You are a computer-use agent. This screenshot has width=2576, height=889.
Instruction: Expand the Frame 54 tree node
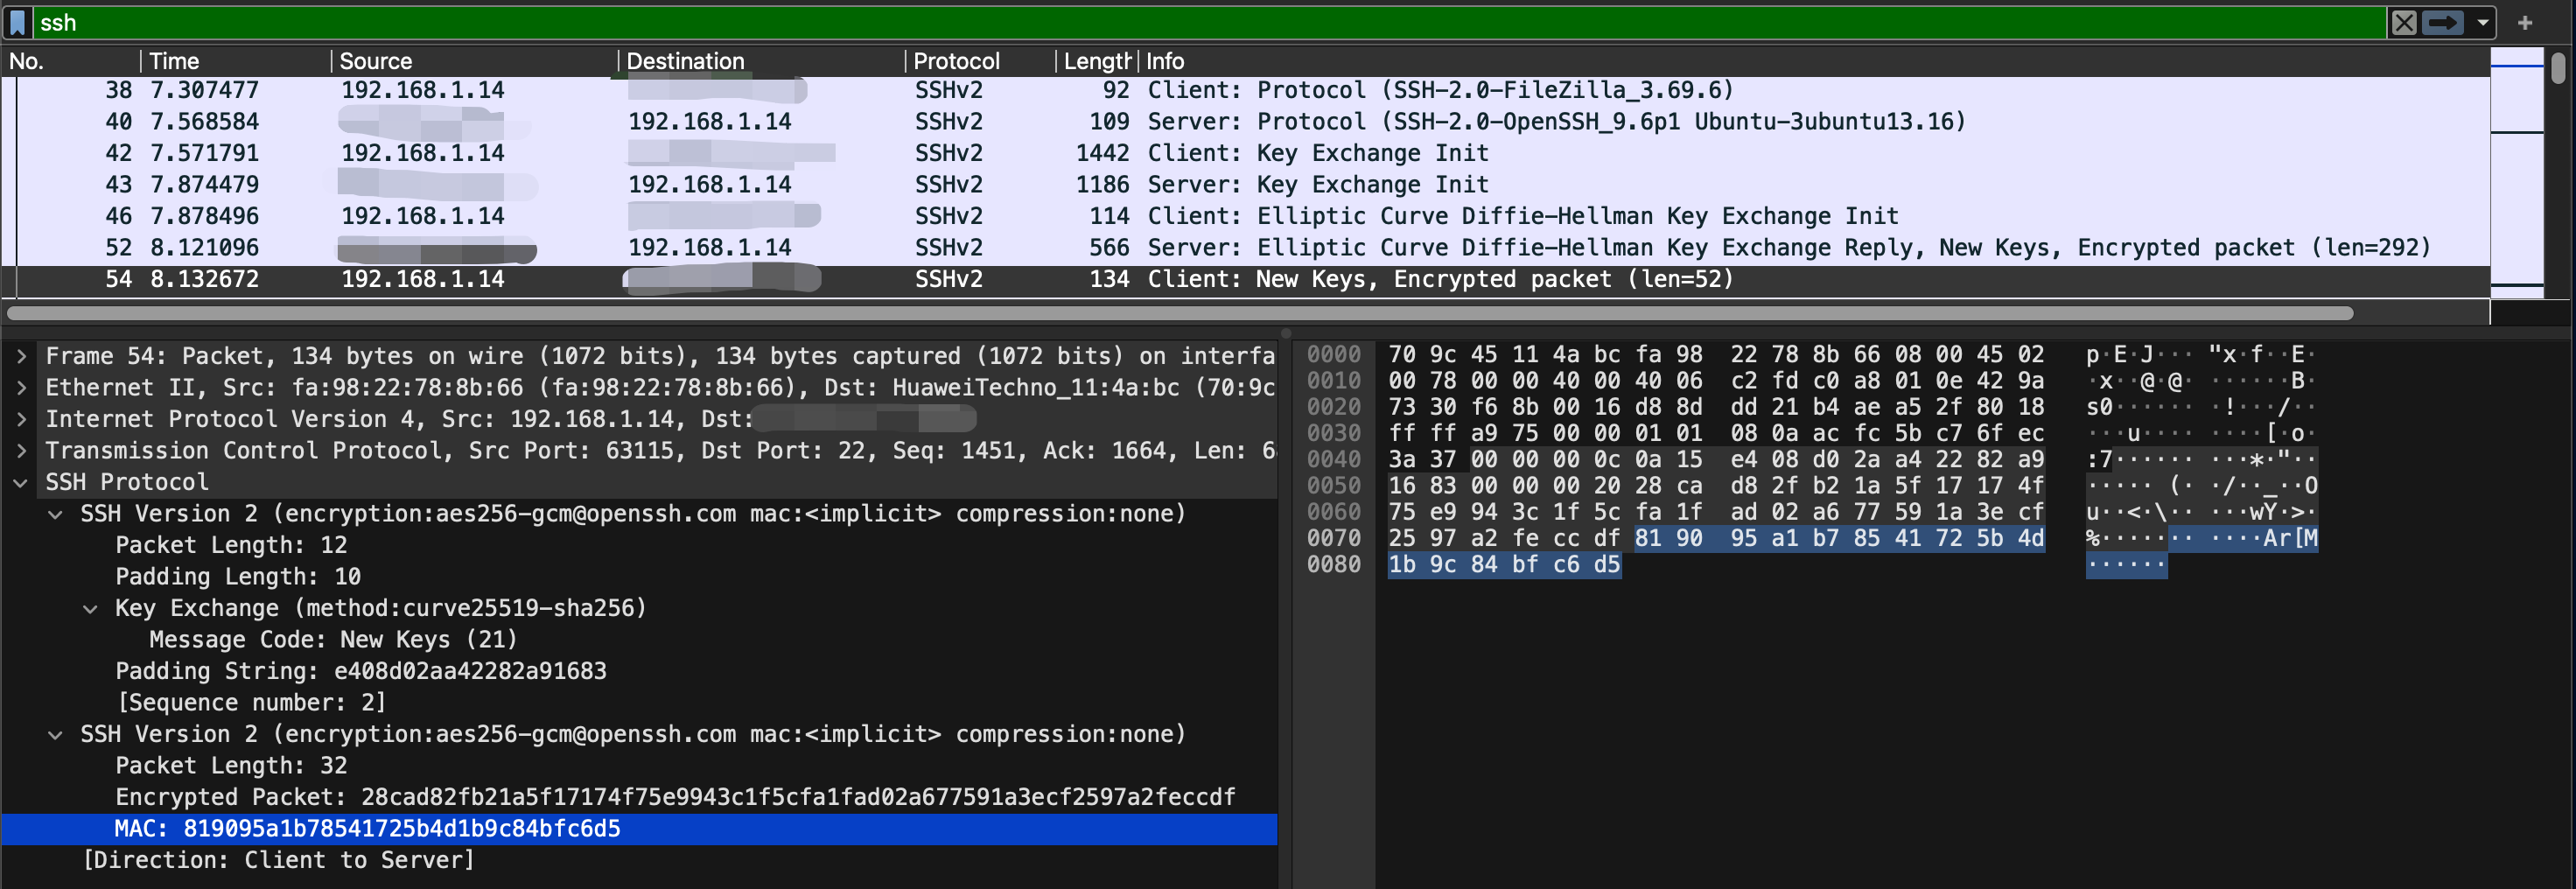(x=21, y=356)
